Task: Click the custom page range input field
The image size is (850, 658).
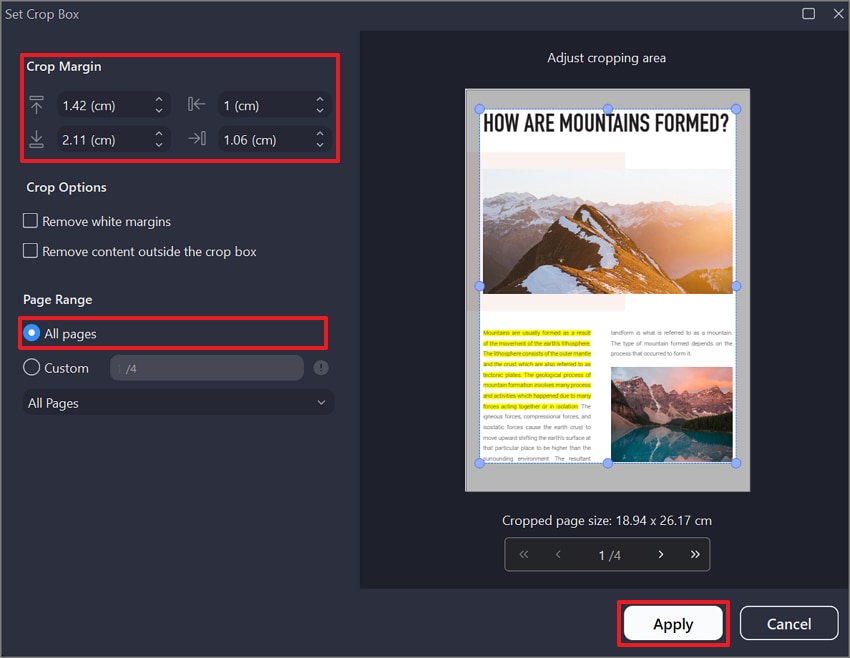Action: point(207,368)
